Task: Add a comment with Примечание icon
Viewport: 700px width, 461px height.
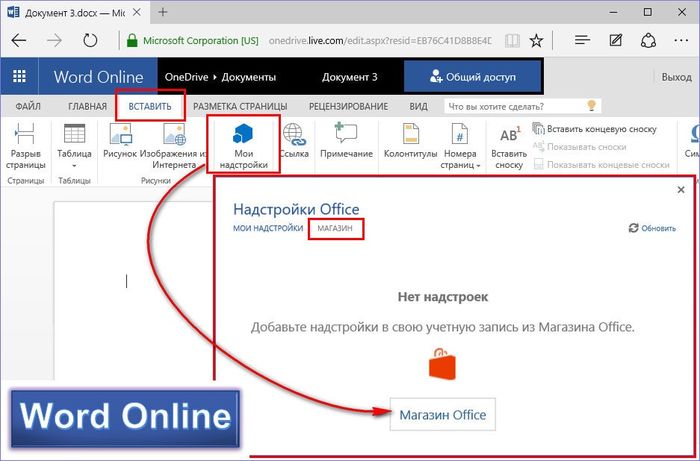Action: (x=347, y=144)
